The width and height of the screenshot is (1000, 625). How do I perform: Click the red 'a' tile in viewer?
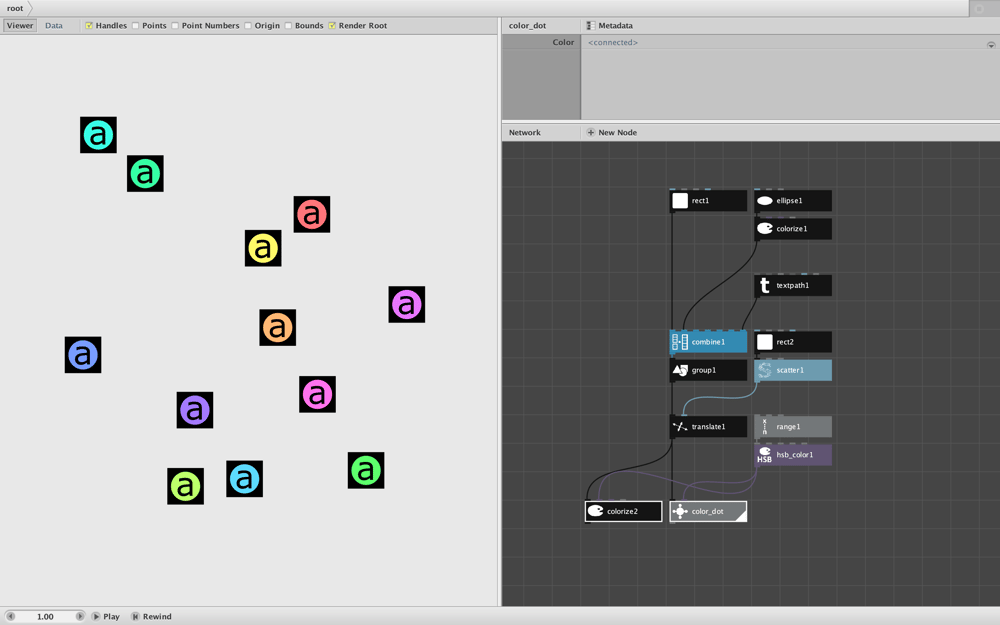312,214
